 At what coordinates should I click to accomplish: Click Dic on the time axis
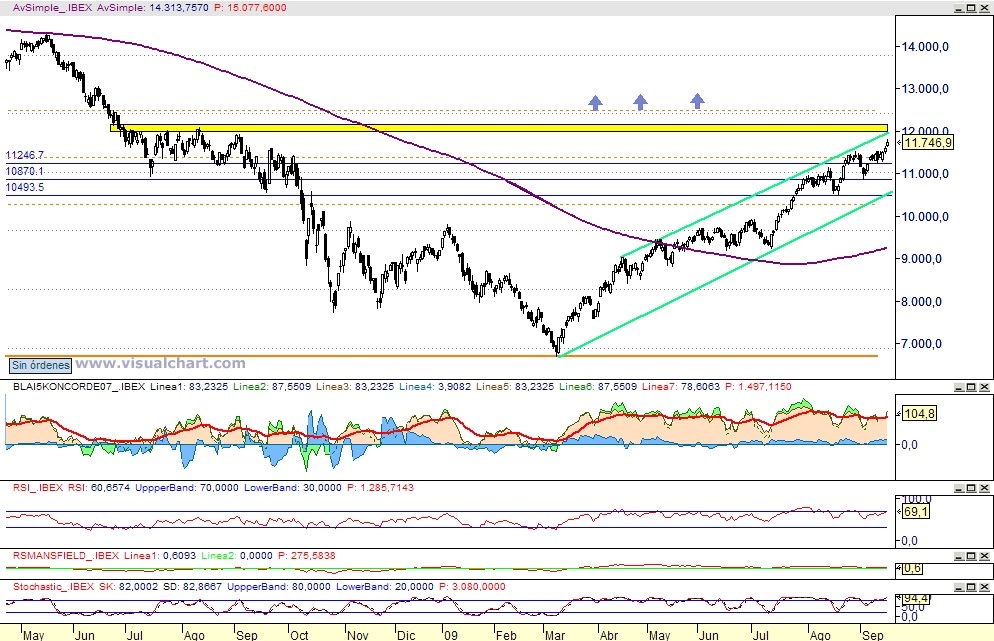pos(406,635)
